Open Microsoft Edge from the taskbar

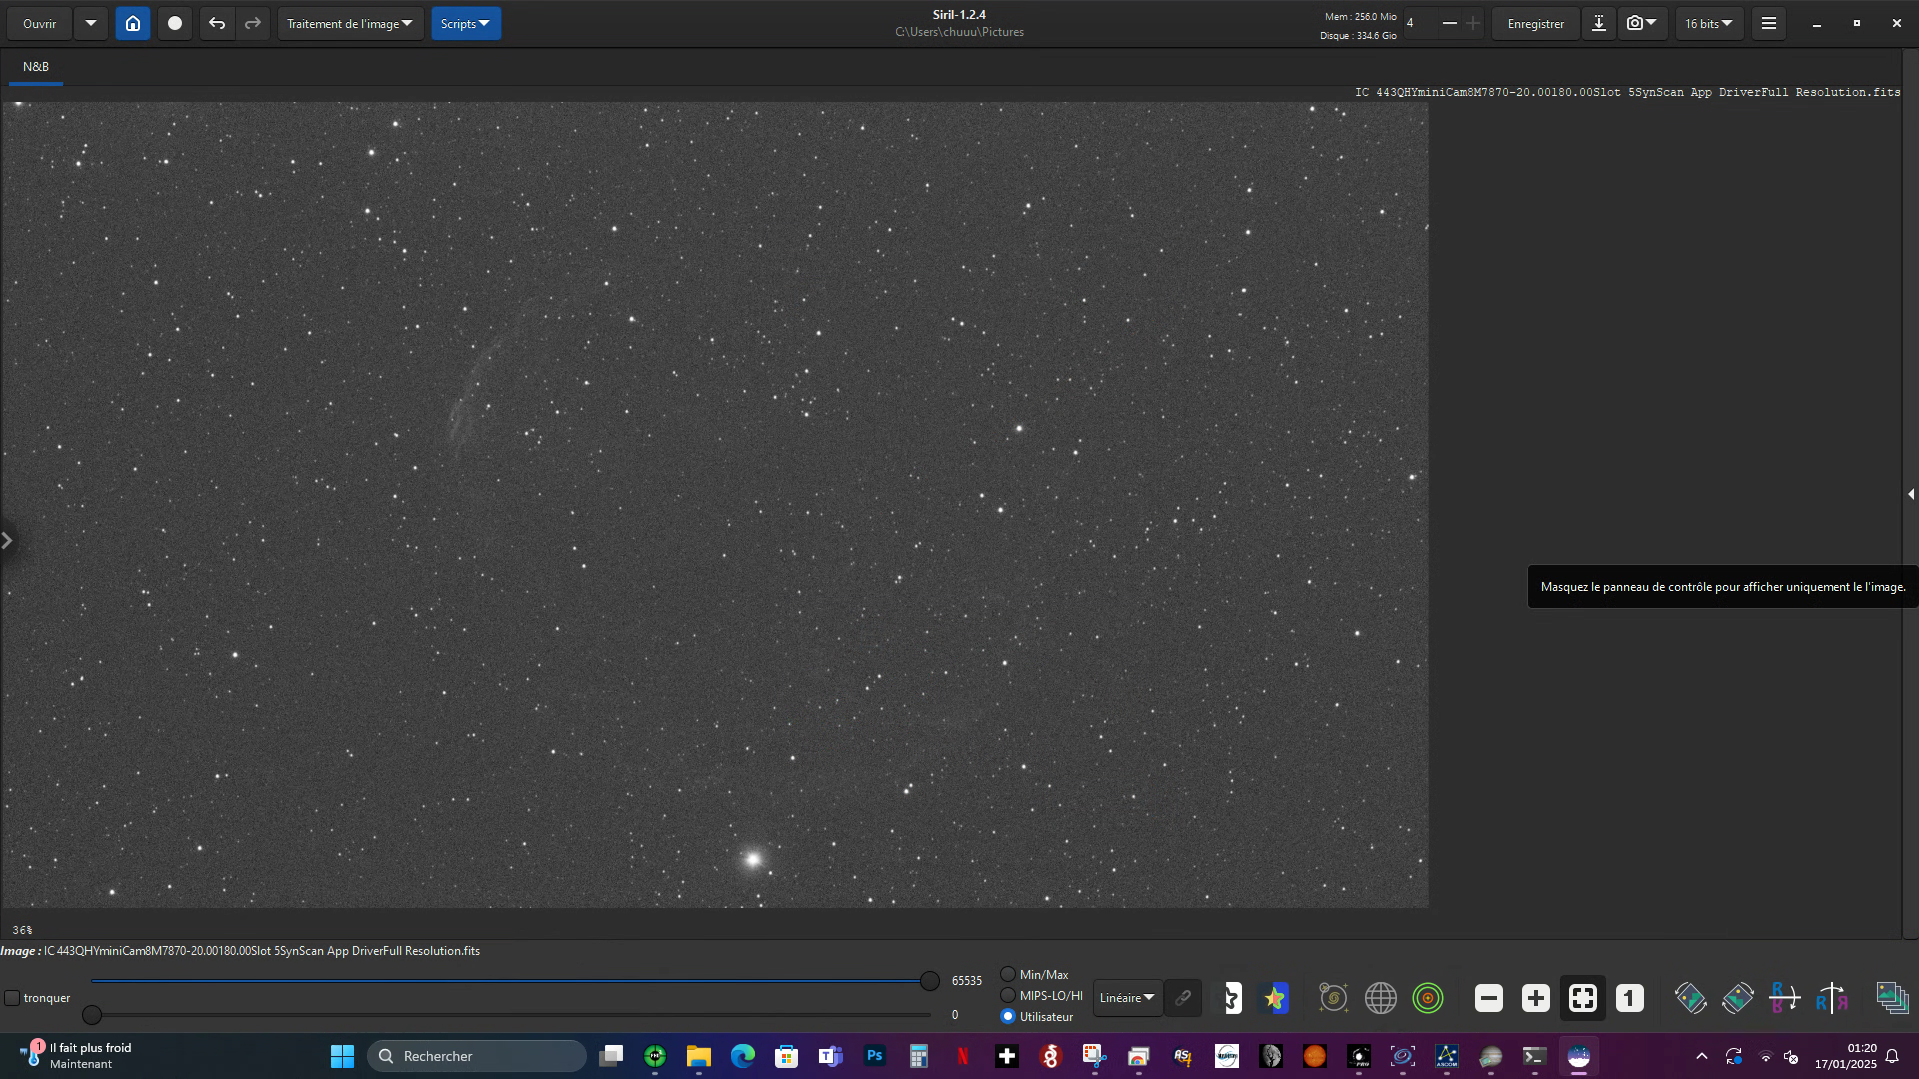[x=743, y=1056]
